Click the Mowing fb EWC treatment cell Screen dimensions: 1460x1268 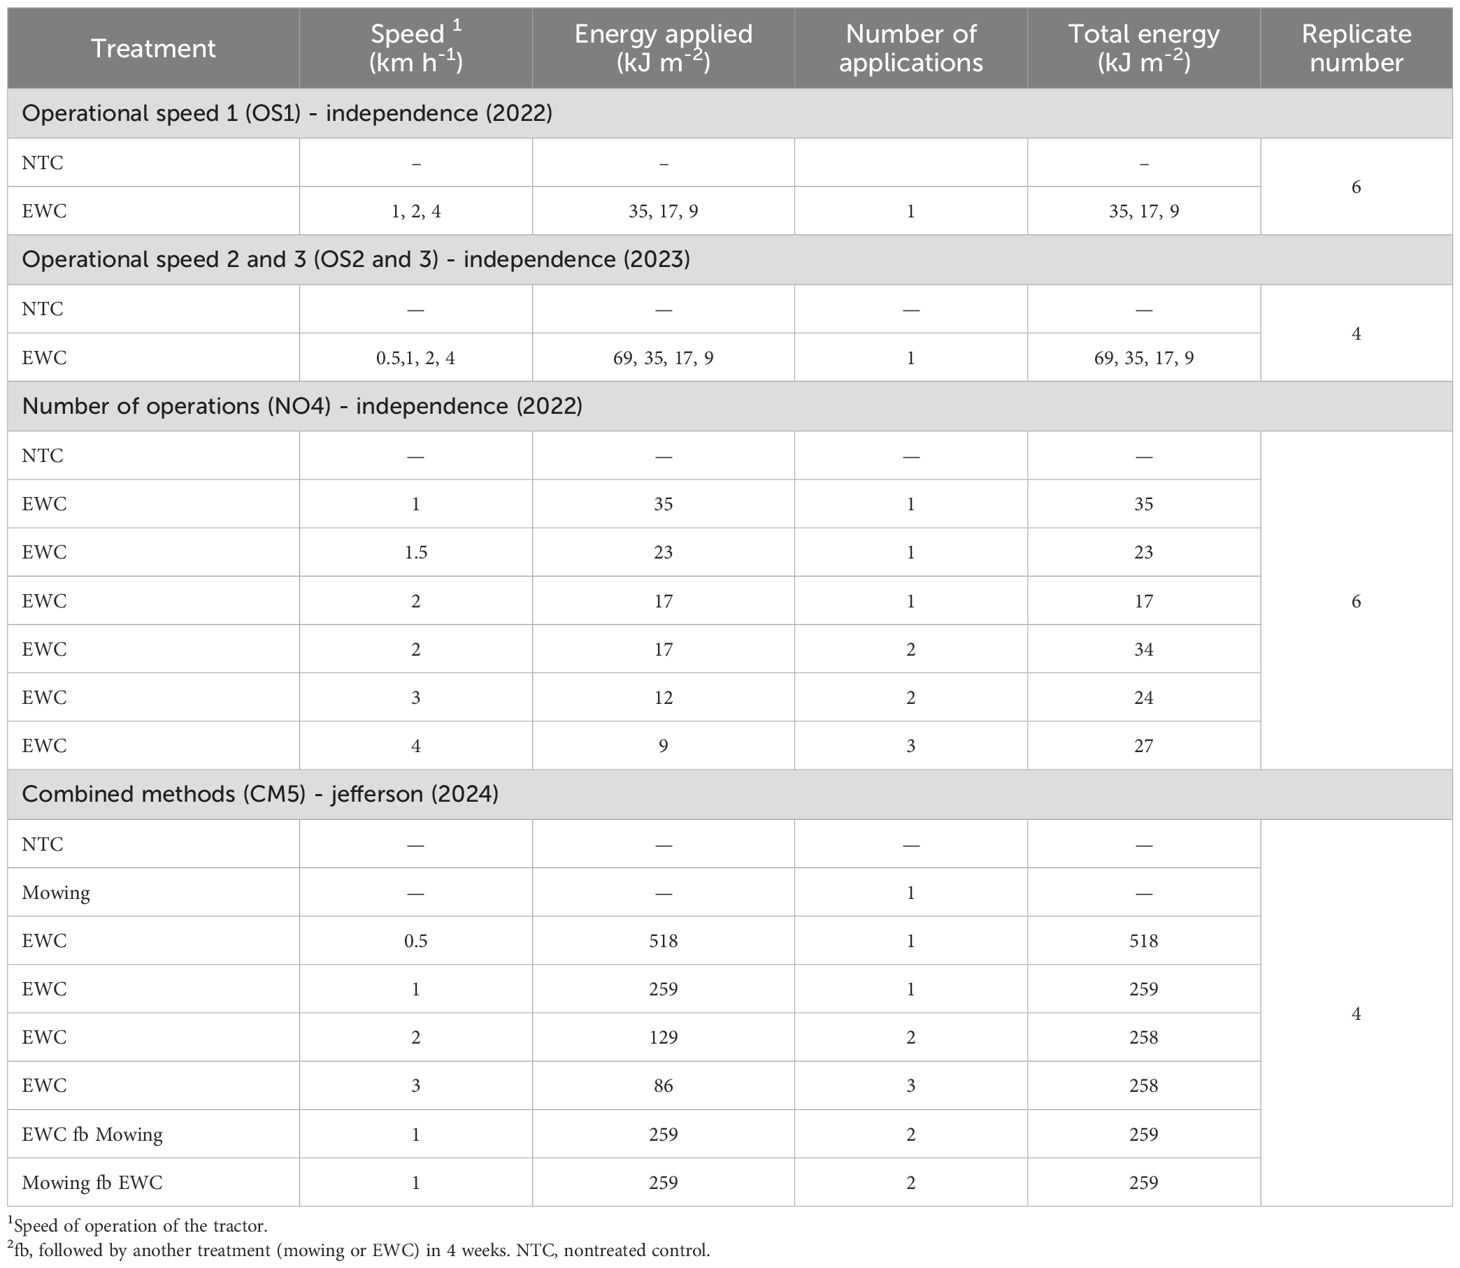pyautogui.click(x=92, y=1183)
